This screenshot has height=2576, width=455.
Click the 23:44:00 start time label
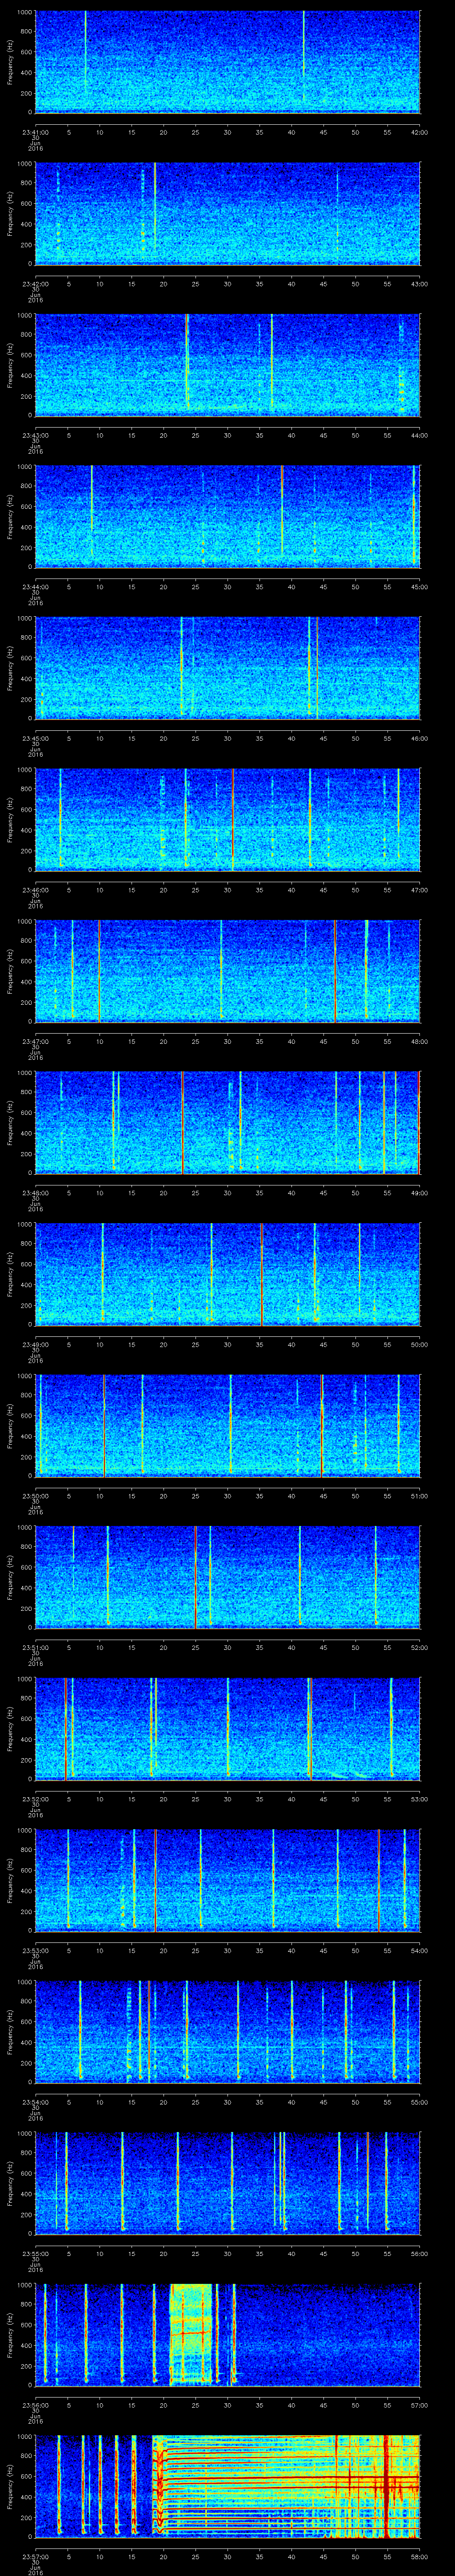pyautogui.click(x=36, y=587)
